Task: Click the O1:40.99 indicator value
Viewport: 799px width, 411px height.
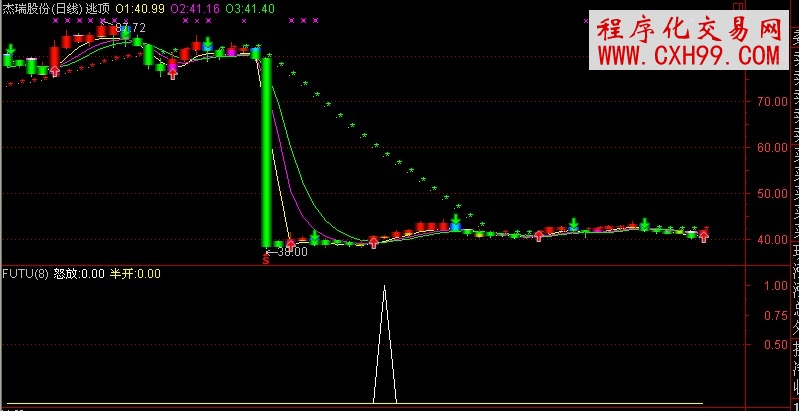Action: coord(140,7)
